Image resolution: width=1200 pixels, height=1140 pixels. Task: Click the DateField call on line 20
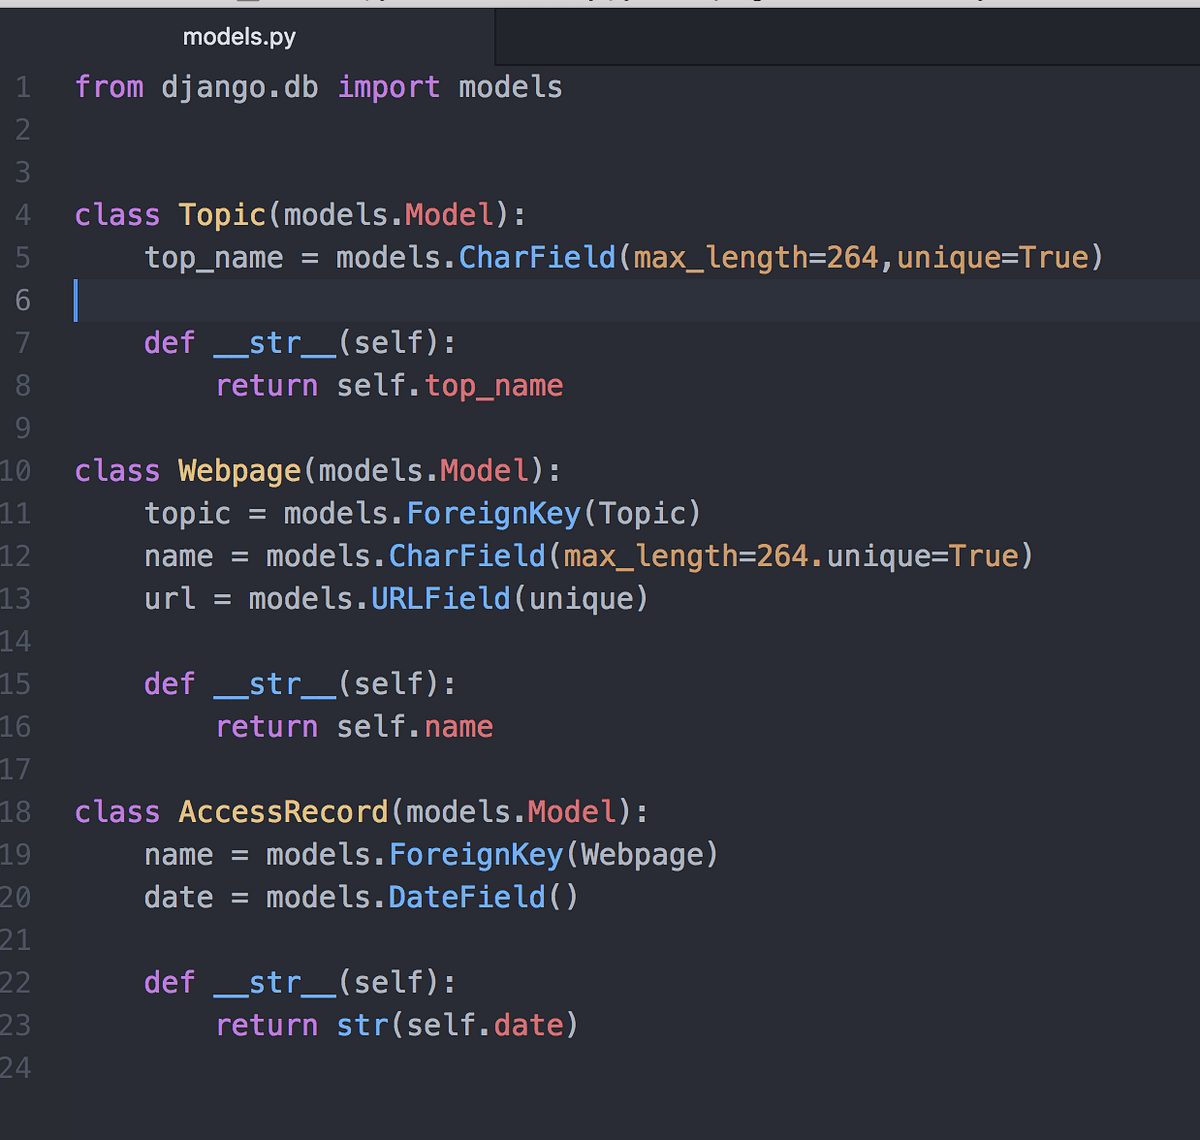click(x=466, y=897)
